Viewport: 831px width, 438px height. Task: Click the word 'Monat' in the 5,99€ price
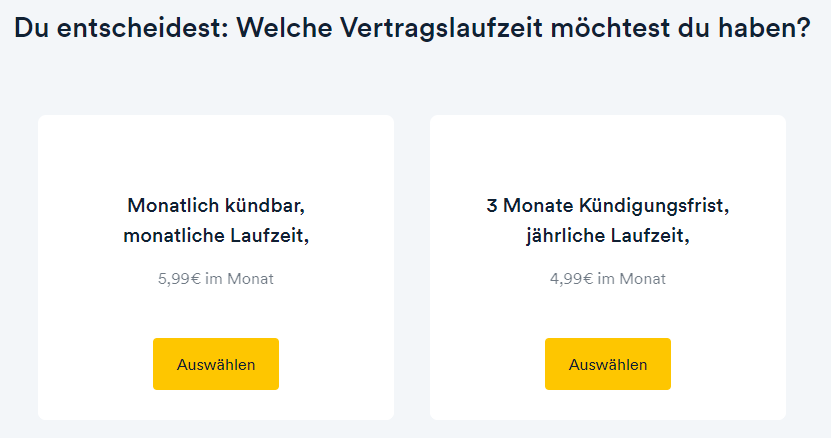(x=251, y=279)
